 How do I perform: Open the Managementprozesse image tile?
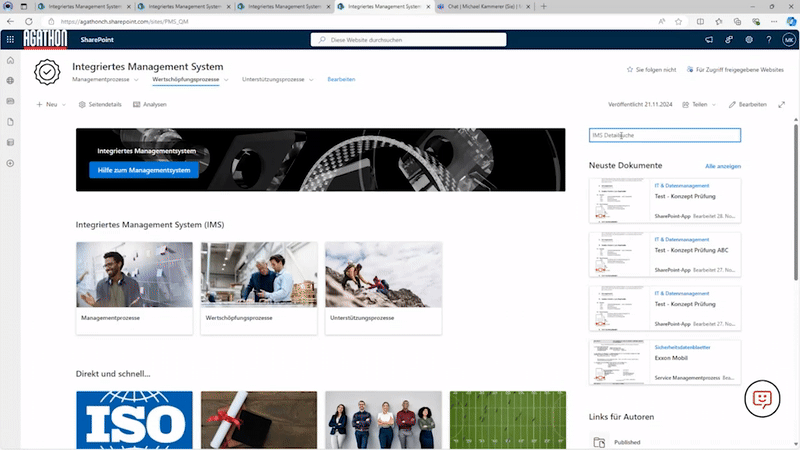[x=134, y=287]
